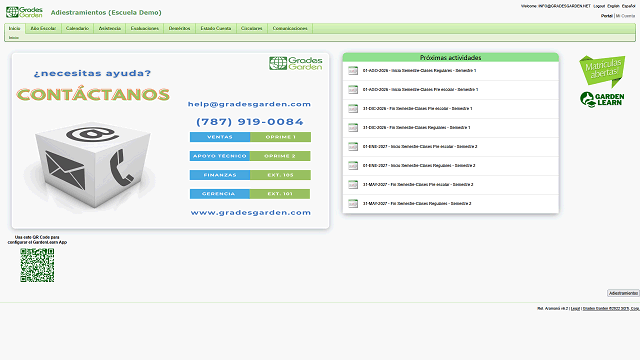The height and width of the screenshot is (360, 640).
Task: Open the Legal link in footer
Action: coord(575,309)
